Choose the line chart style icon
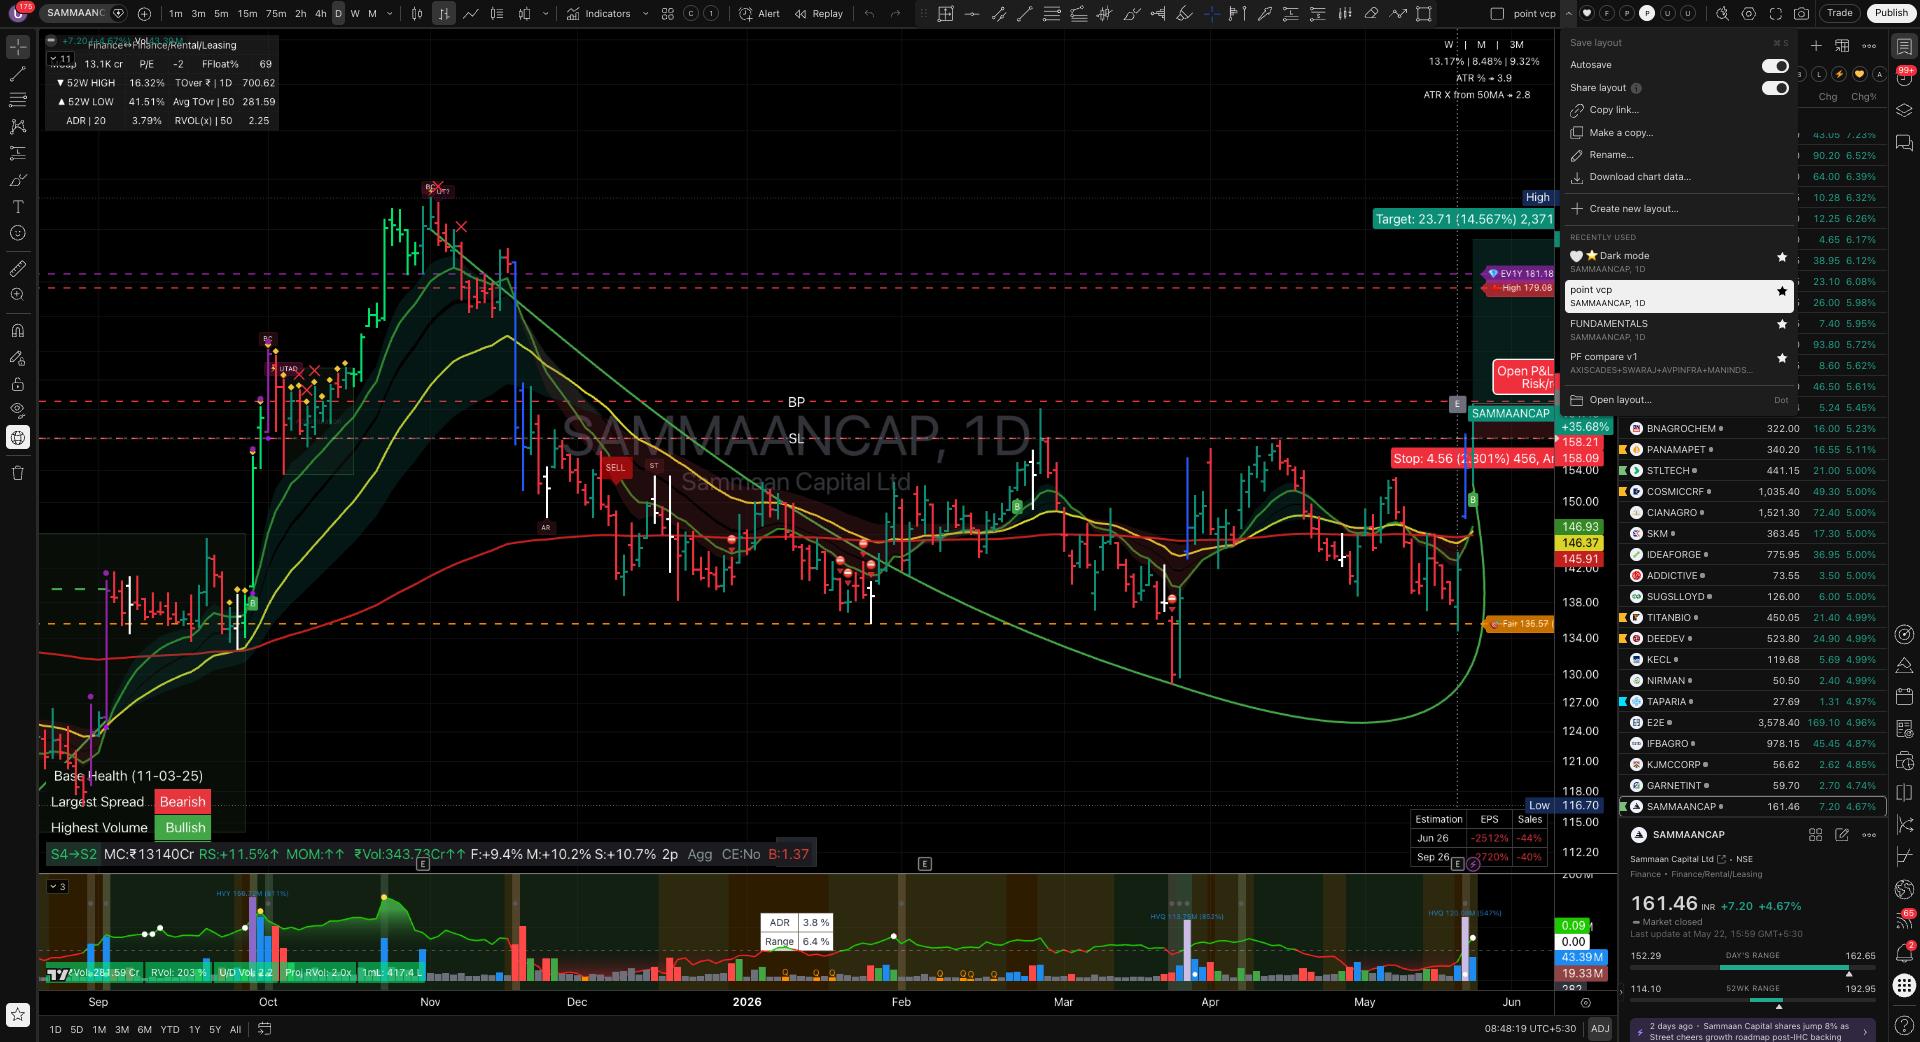This screenshot has width=1920, height=1042. 470,14
